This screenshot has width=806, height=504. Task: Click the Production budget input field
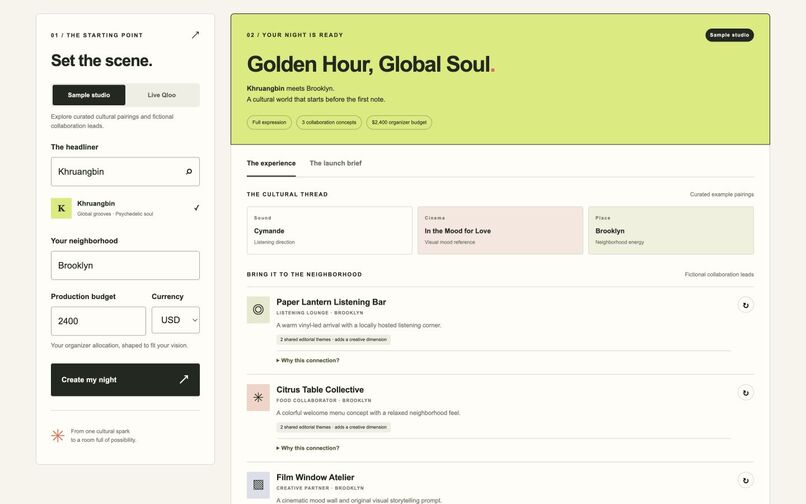[x=98, y=321]
